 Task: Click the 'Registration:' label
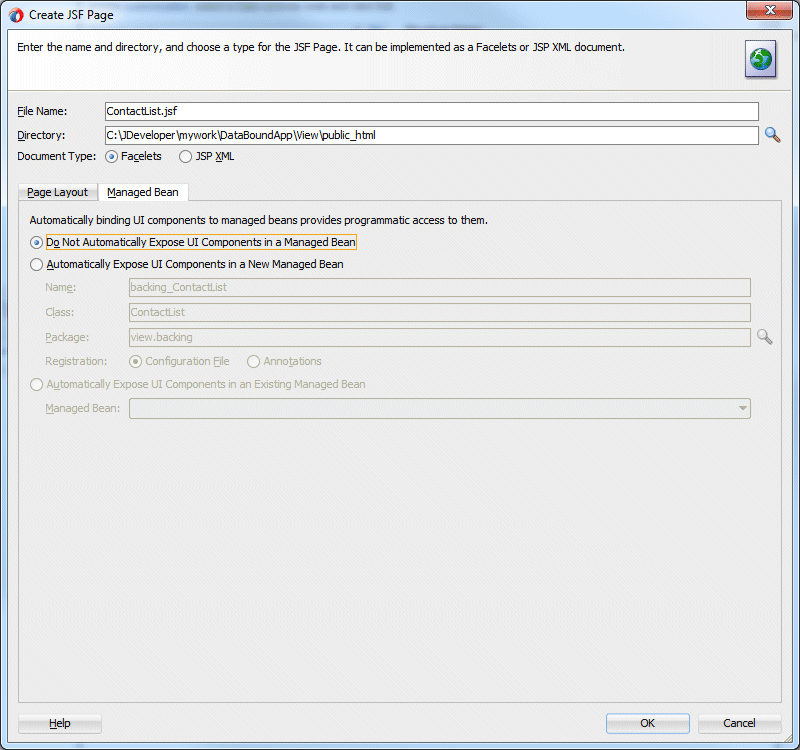tap(76, 361)
